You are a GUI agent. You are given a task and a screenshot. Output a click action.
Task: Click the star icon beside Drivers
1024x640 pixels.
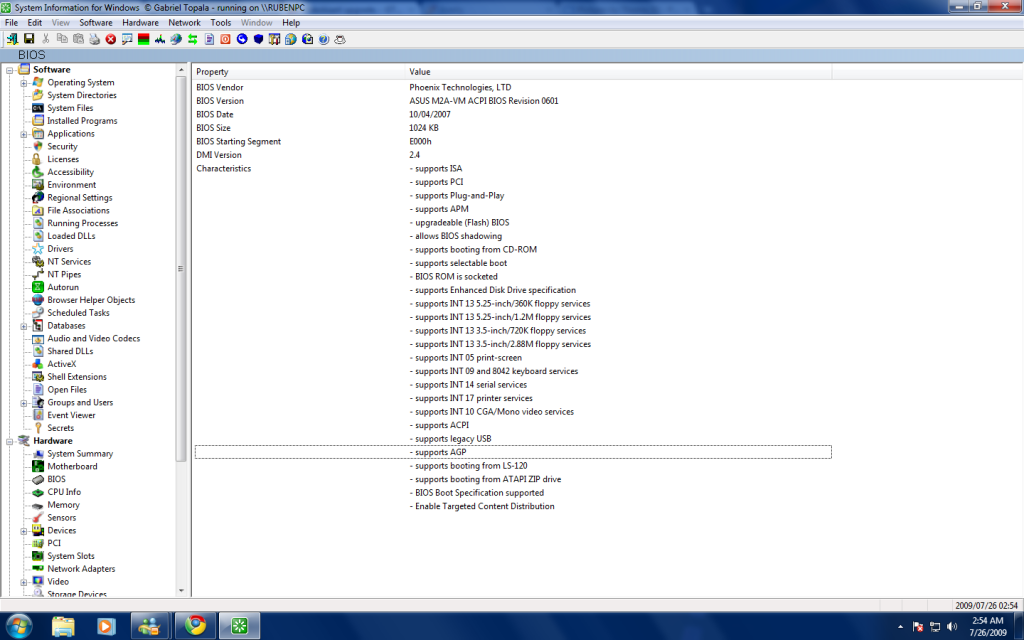tap(38, 249)
